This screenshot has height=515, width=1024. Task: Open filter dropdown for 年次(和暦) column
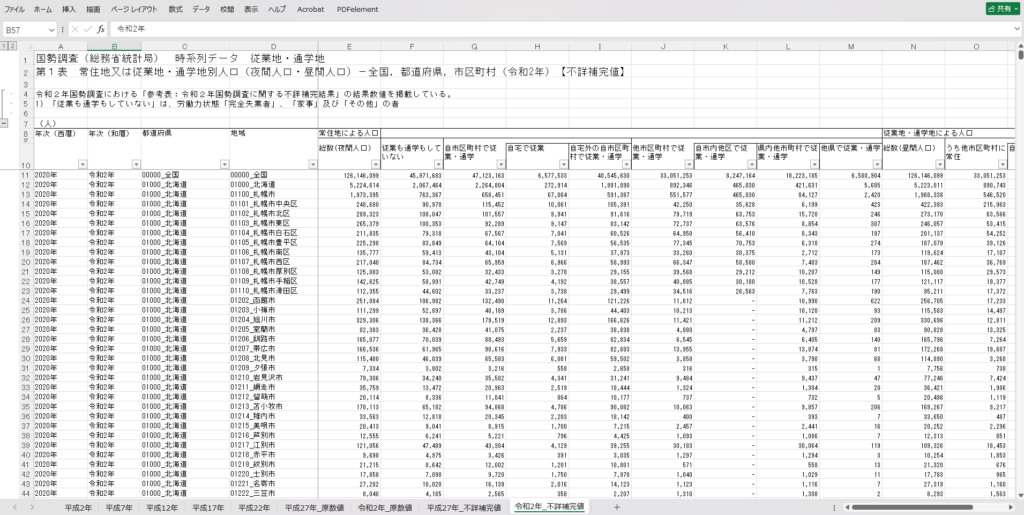click(136, 164)
